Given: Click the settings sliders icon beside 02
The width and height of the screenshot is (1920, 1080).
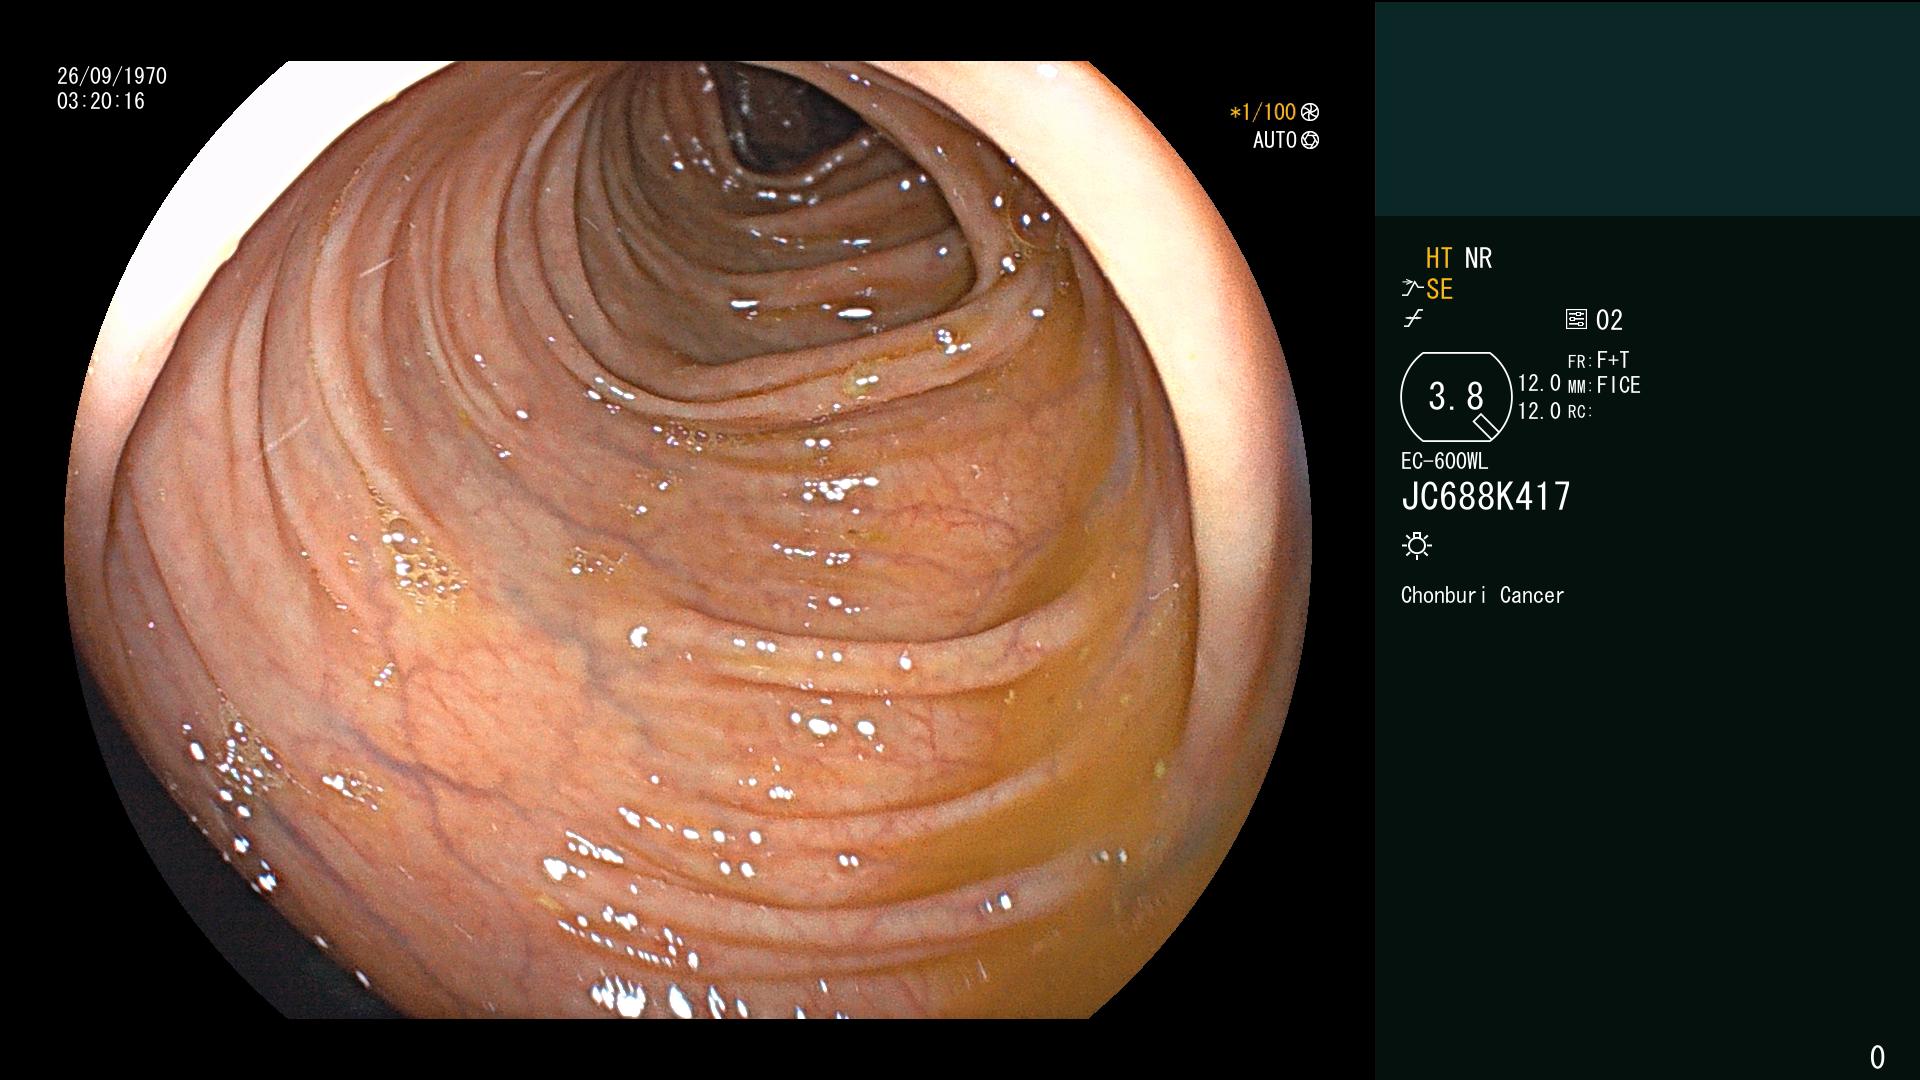Looking at the screenshot, I should click(1576, 320).
